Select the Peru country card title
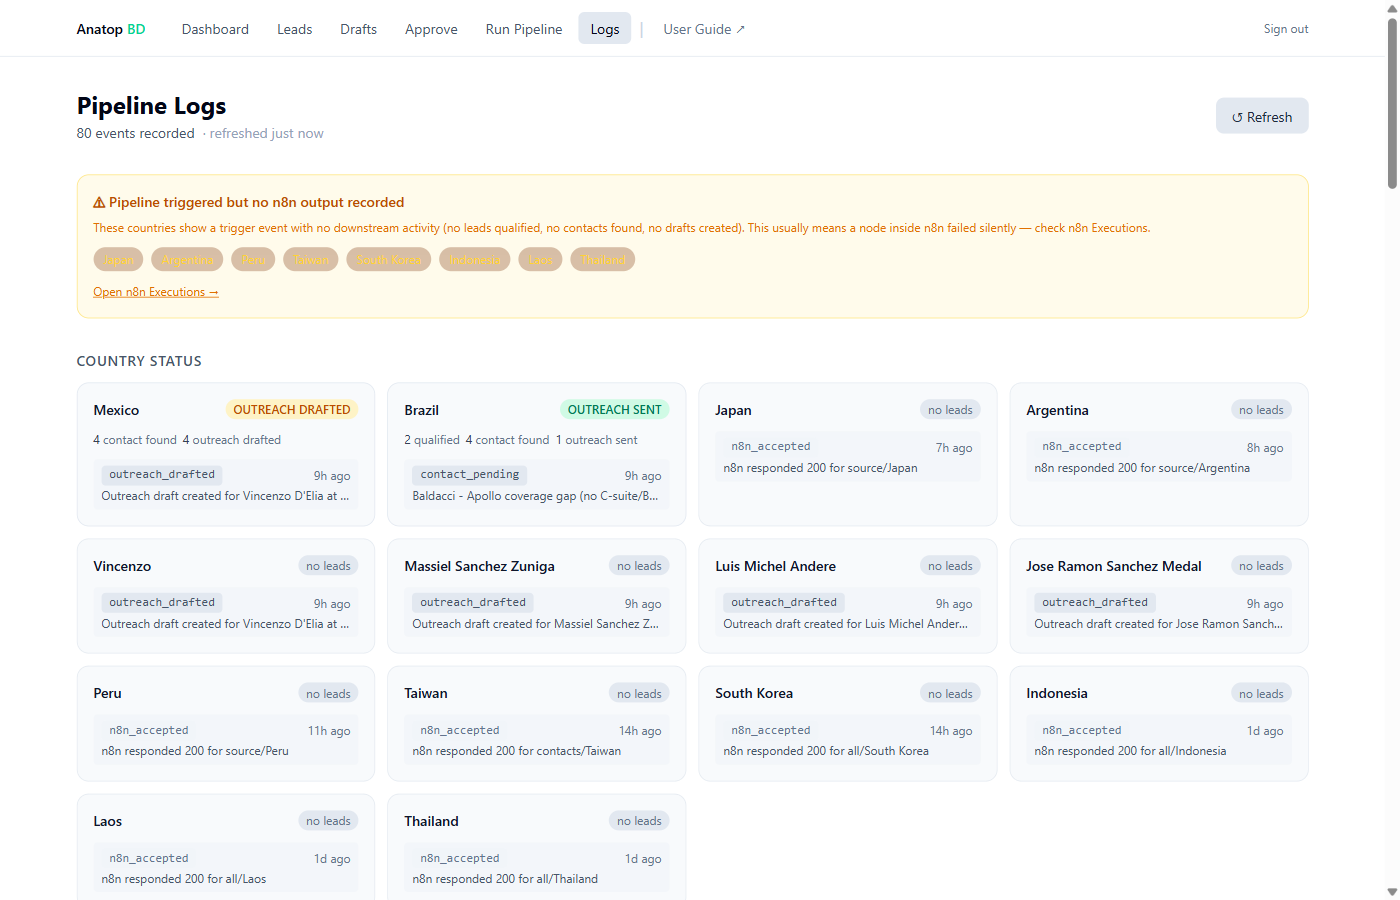1400x900 pixels. pyautogui.click(x=107, y=693)
